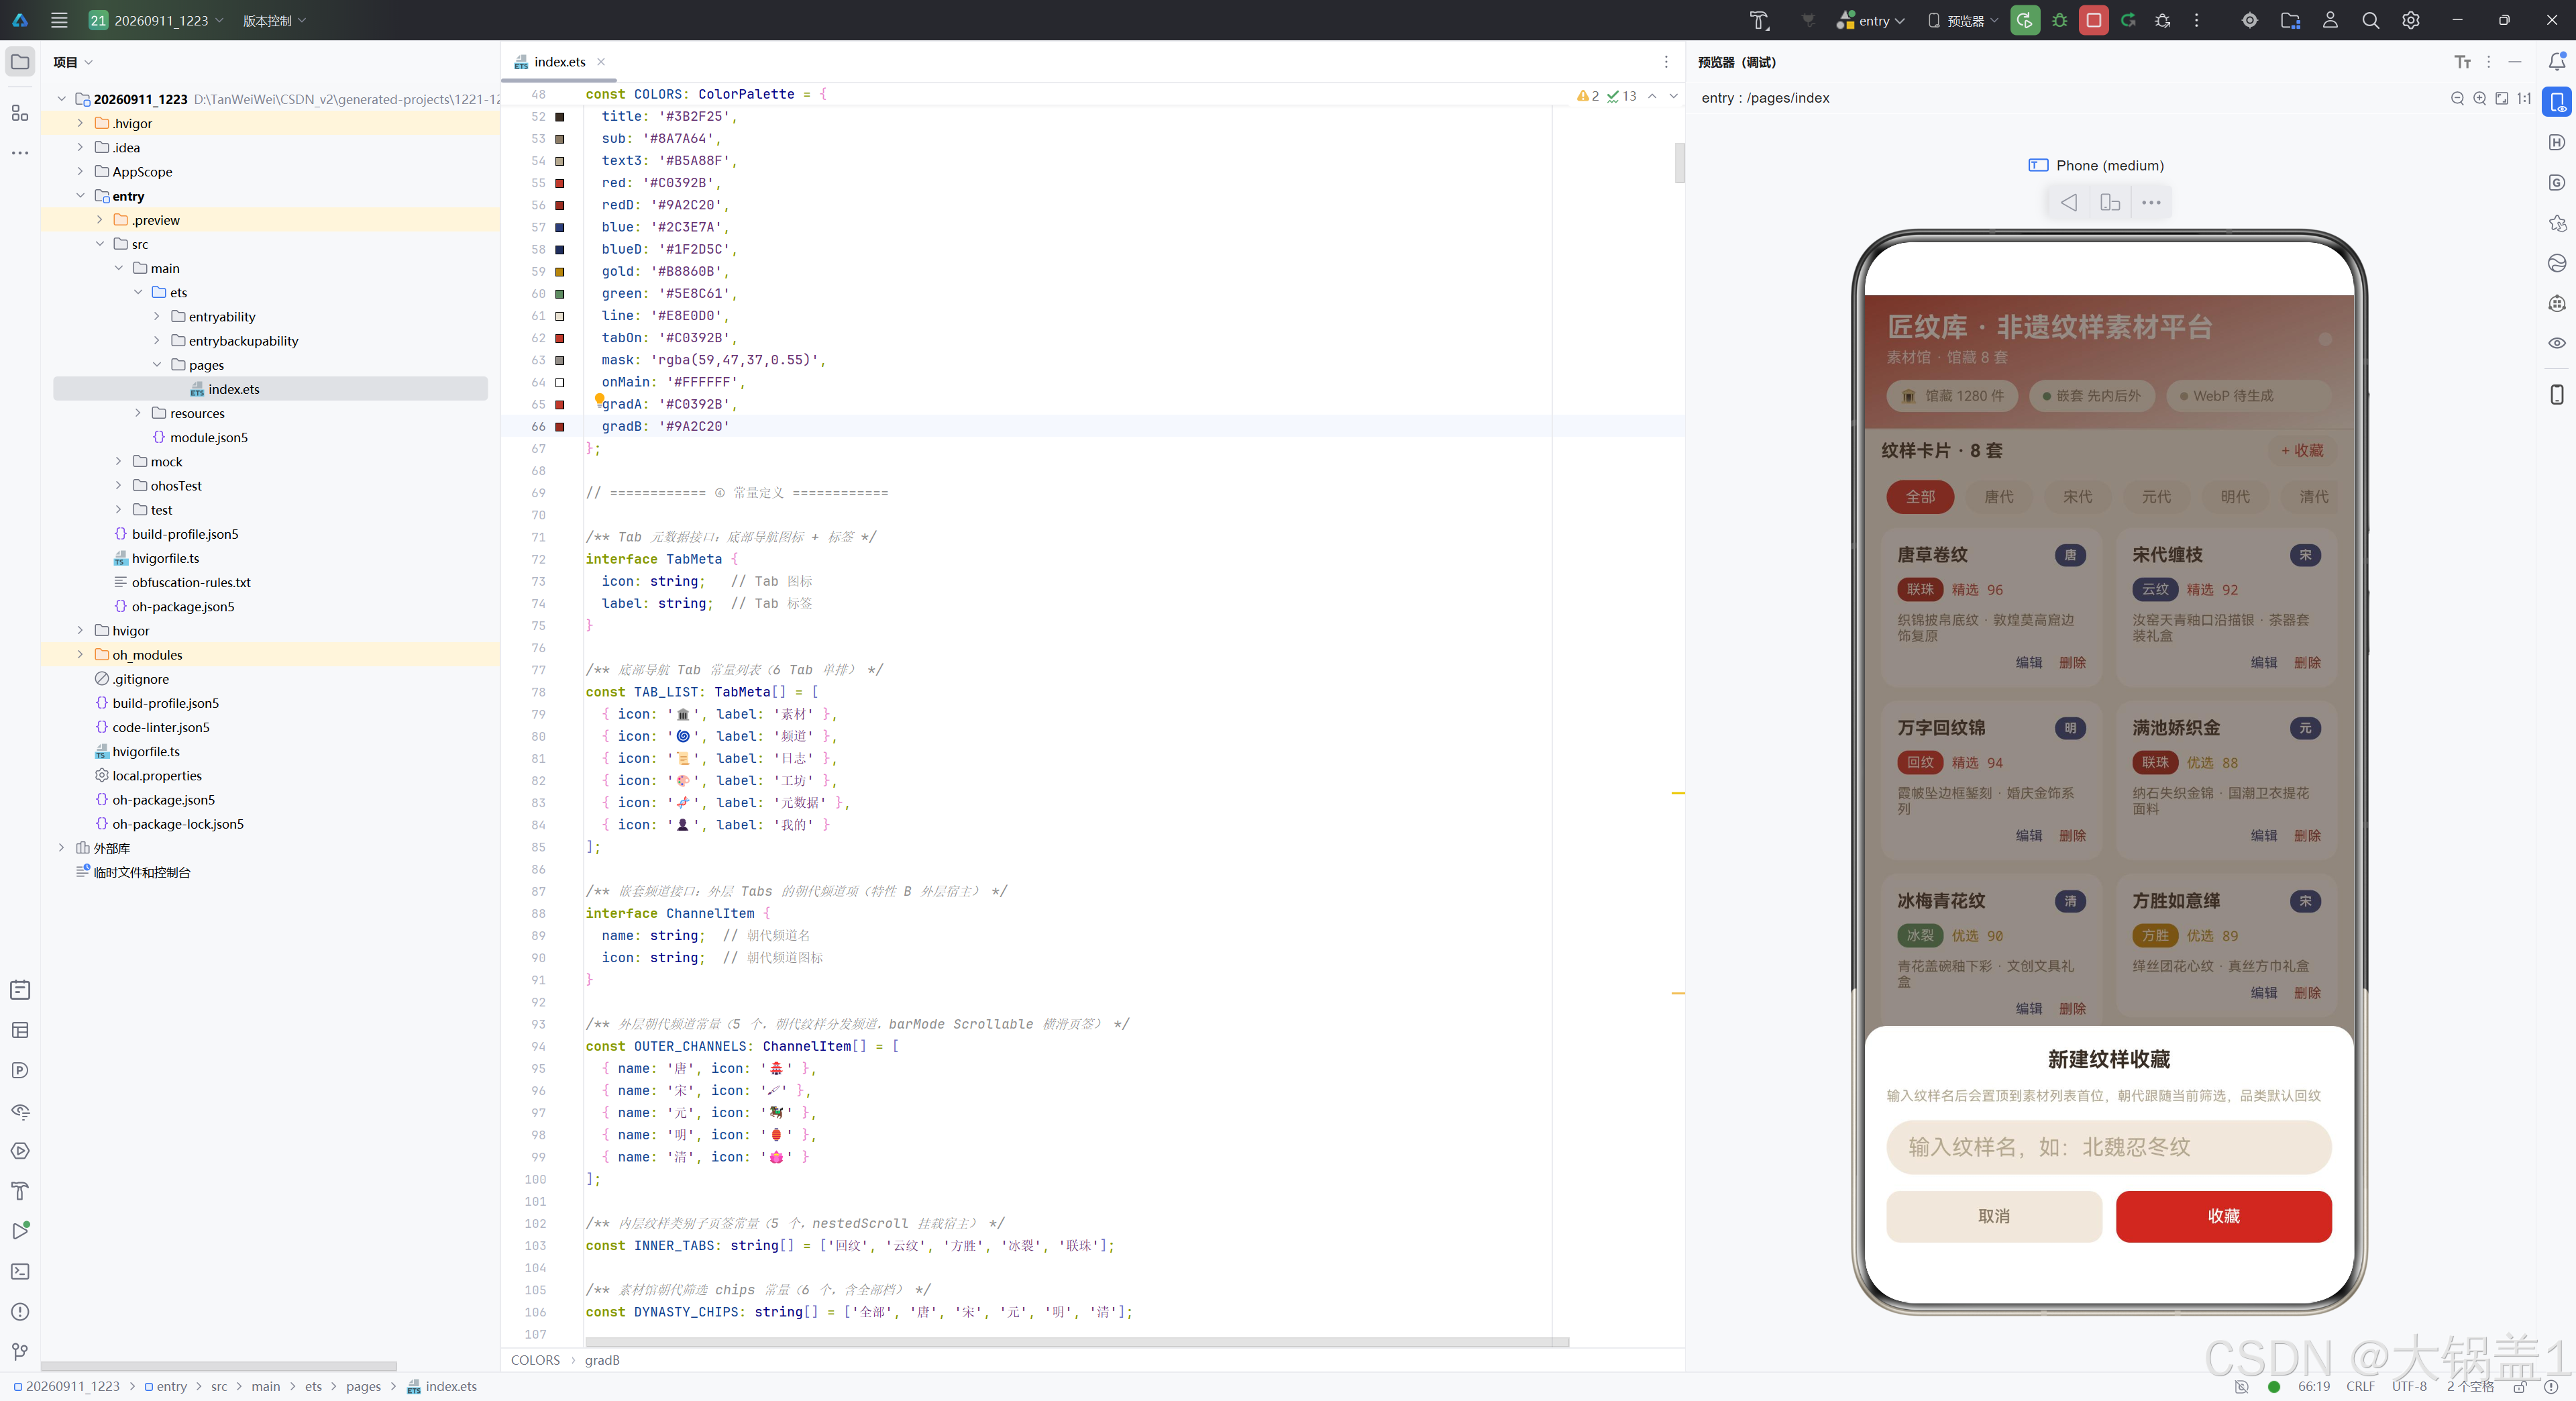Click the gold color swatch on line 59
Screen dimensions: 2576x1401
[560, 272]
